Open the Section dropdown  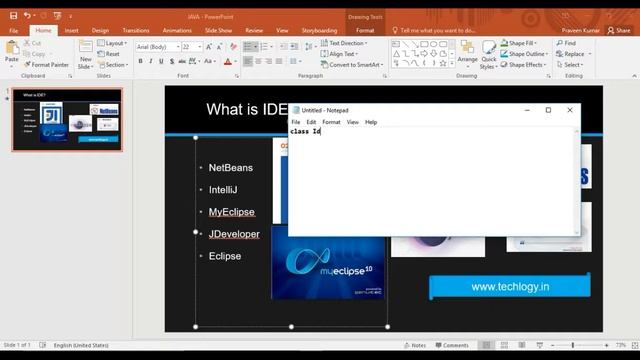[113, 64]
